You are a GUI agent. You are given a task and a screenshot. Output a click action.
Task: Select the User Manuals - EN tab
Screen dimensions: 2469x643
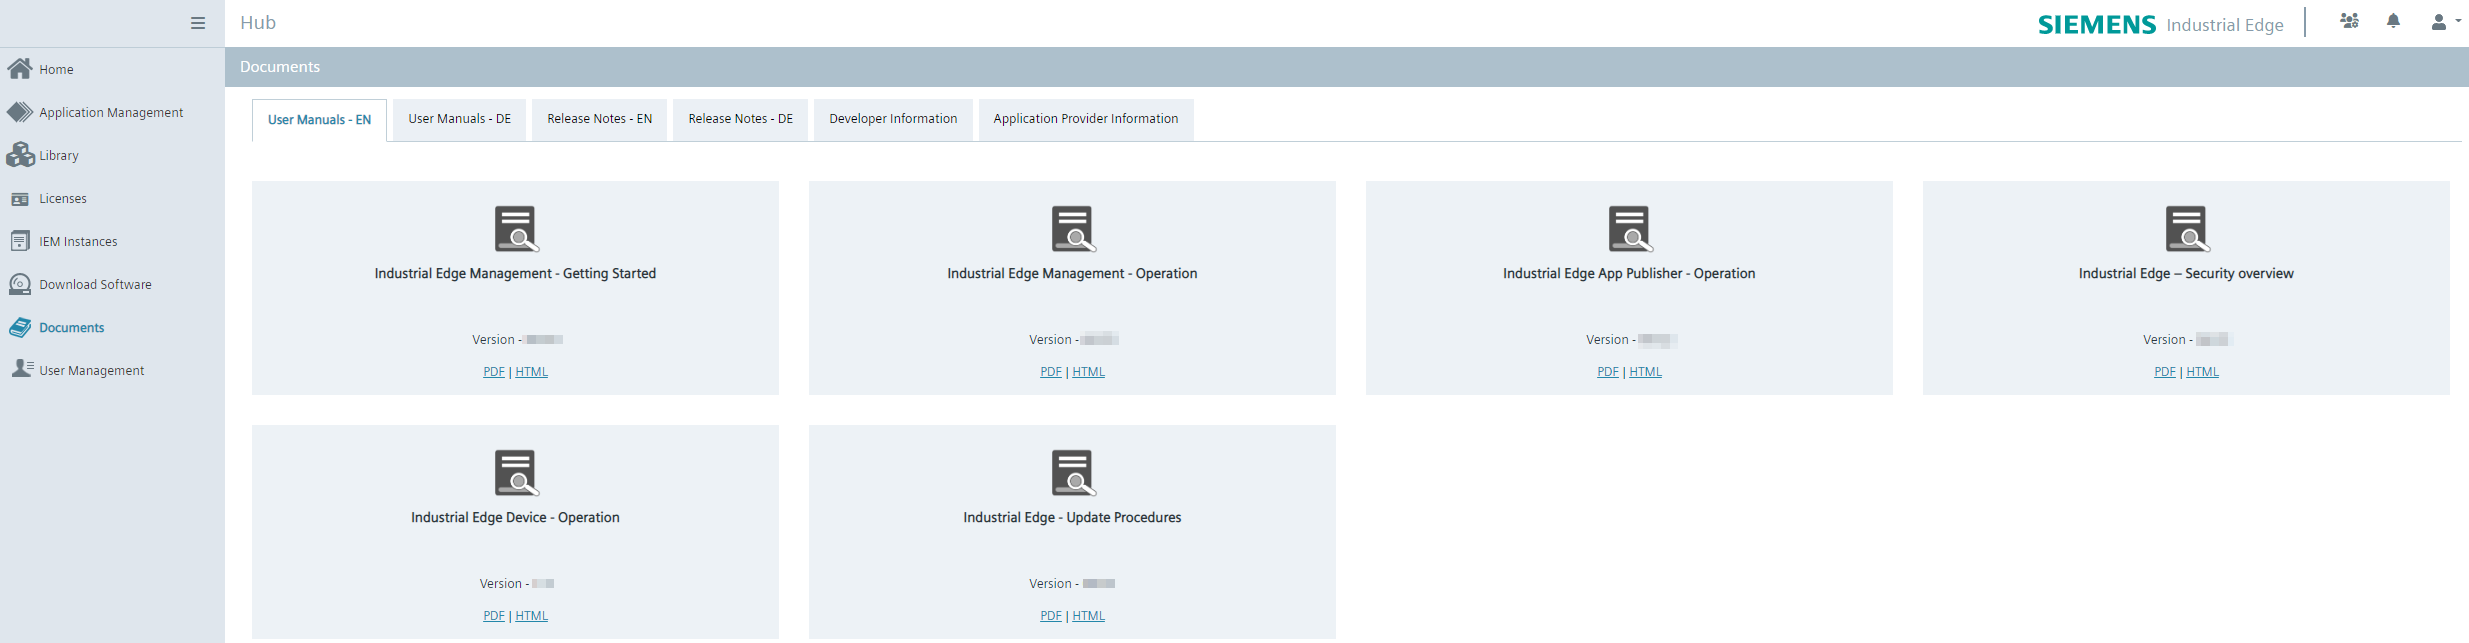(319, 120)
